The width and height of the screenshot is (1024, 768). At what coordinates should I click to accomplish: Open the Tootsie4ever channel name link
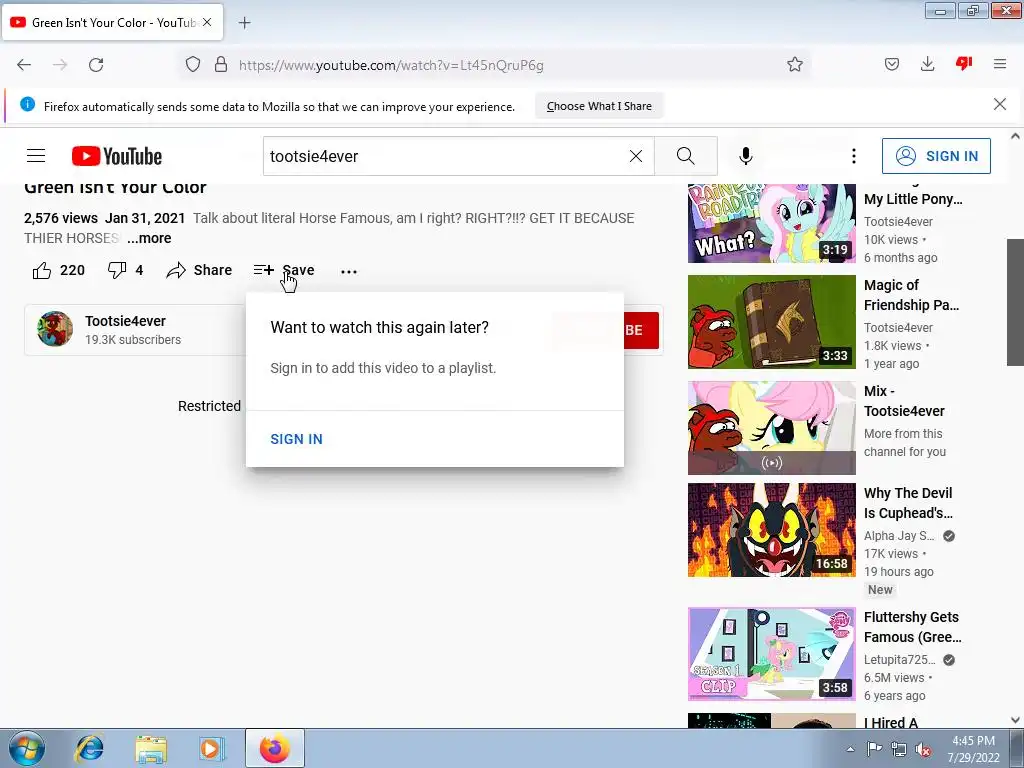[125, 321]
